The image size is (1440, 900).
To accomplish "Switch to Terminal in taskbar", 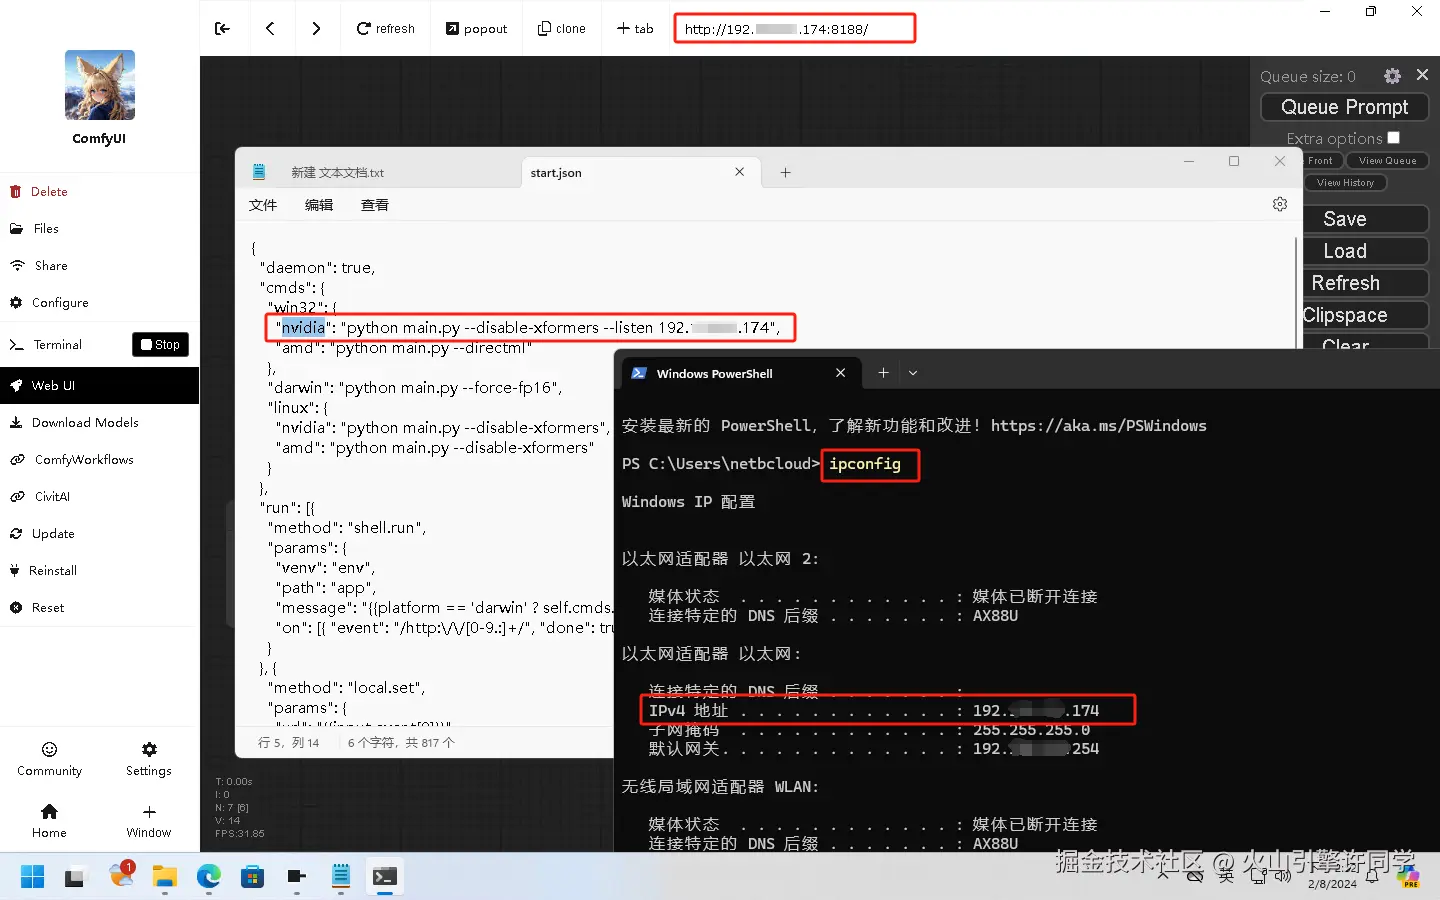I will pyautogui.click(x=385, y=877).
